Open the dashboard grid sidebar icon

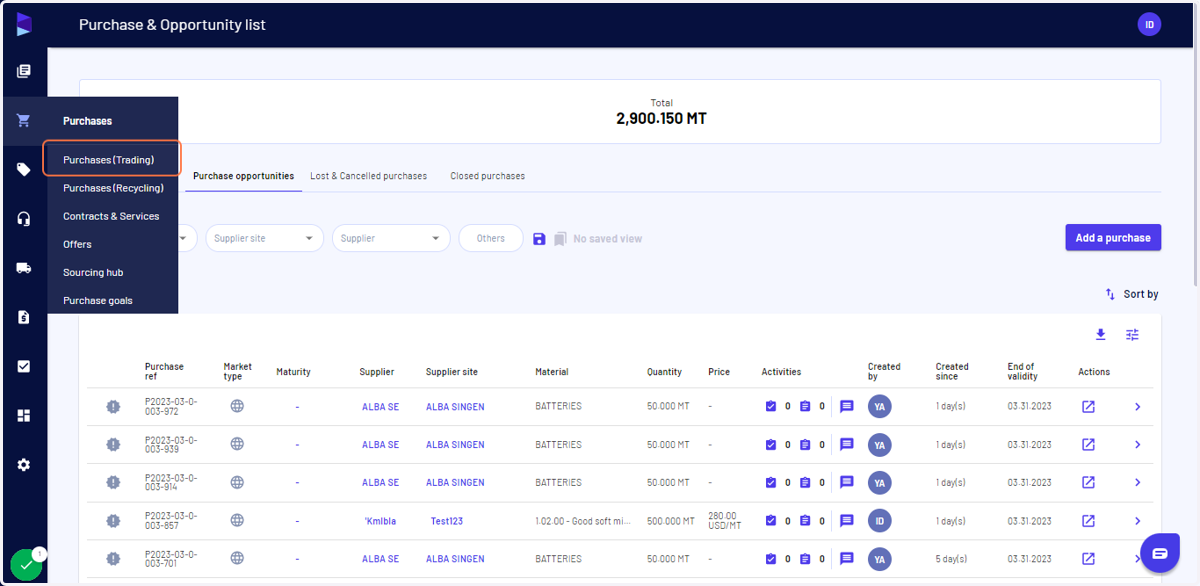[24, 415]
